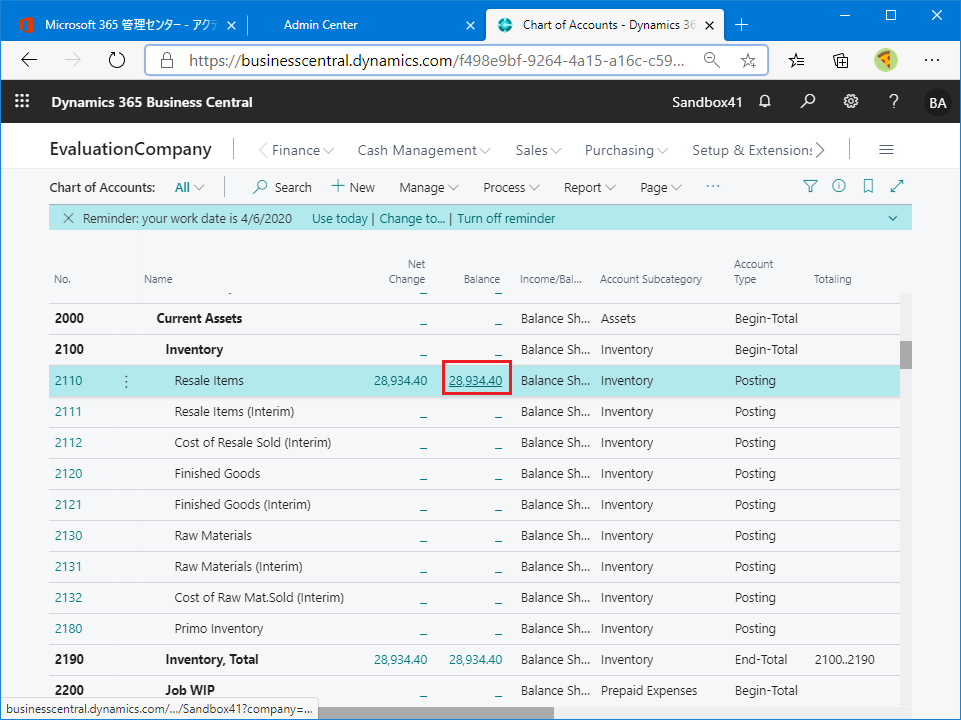This screenshot has height=720, width=961.
Task: Switch to the Admin Center tab
Action: [x=321, y=25]
